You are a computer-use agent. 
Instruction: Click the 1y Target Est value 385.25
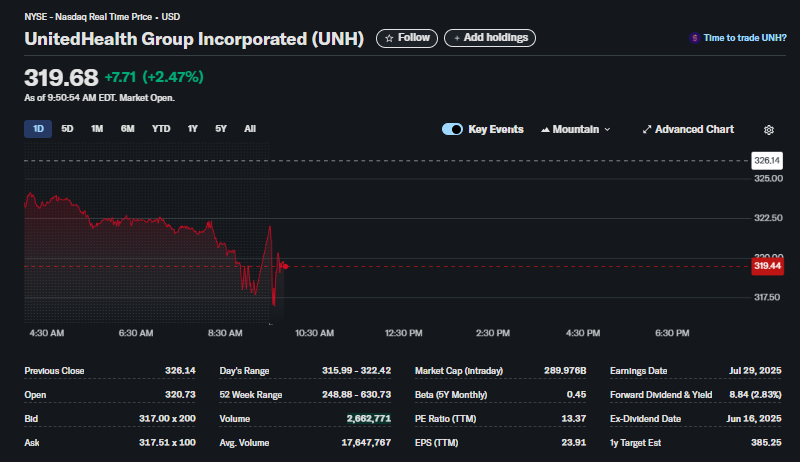click(x=766, y=443)
